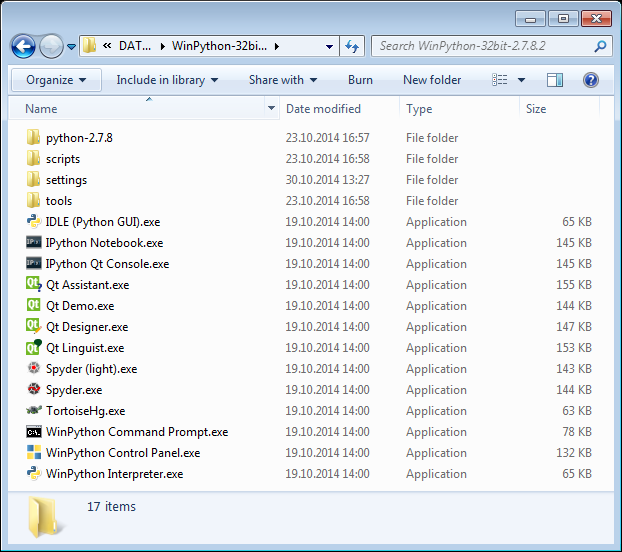Open the Organize menu
The image size is (622, 552).
pos(56,80)
